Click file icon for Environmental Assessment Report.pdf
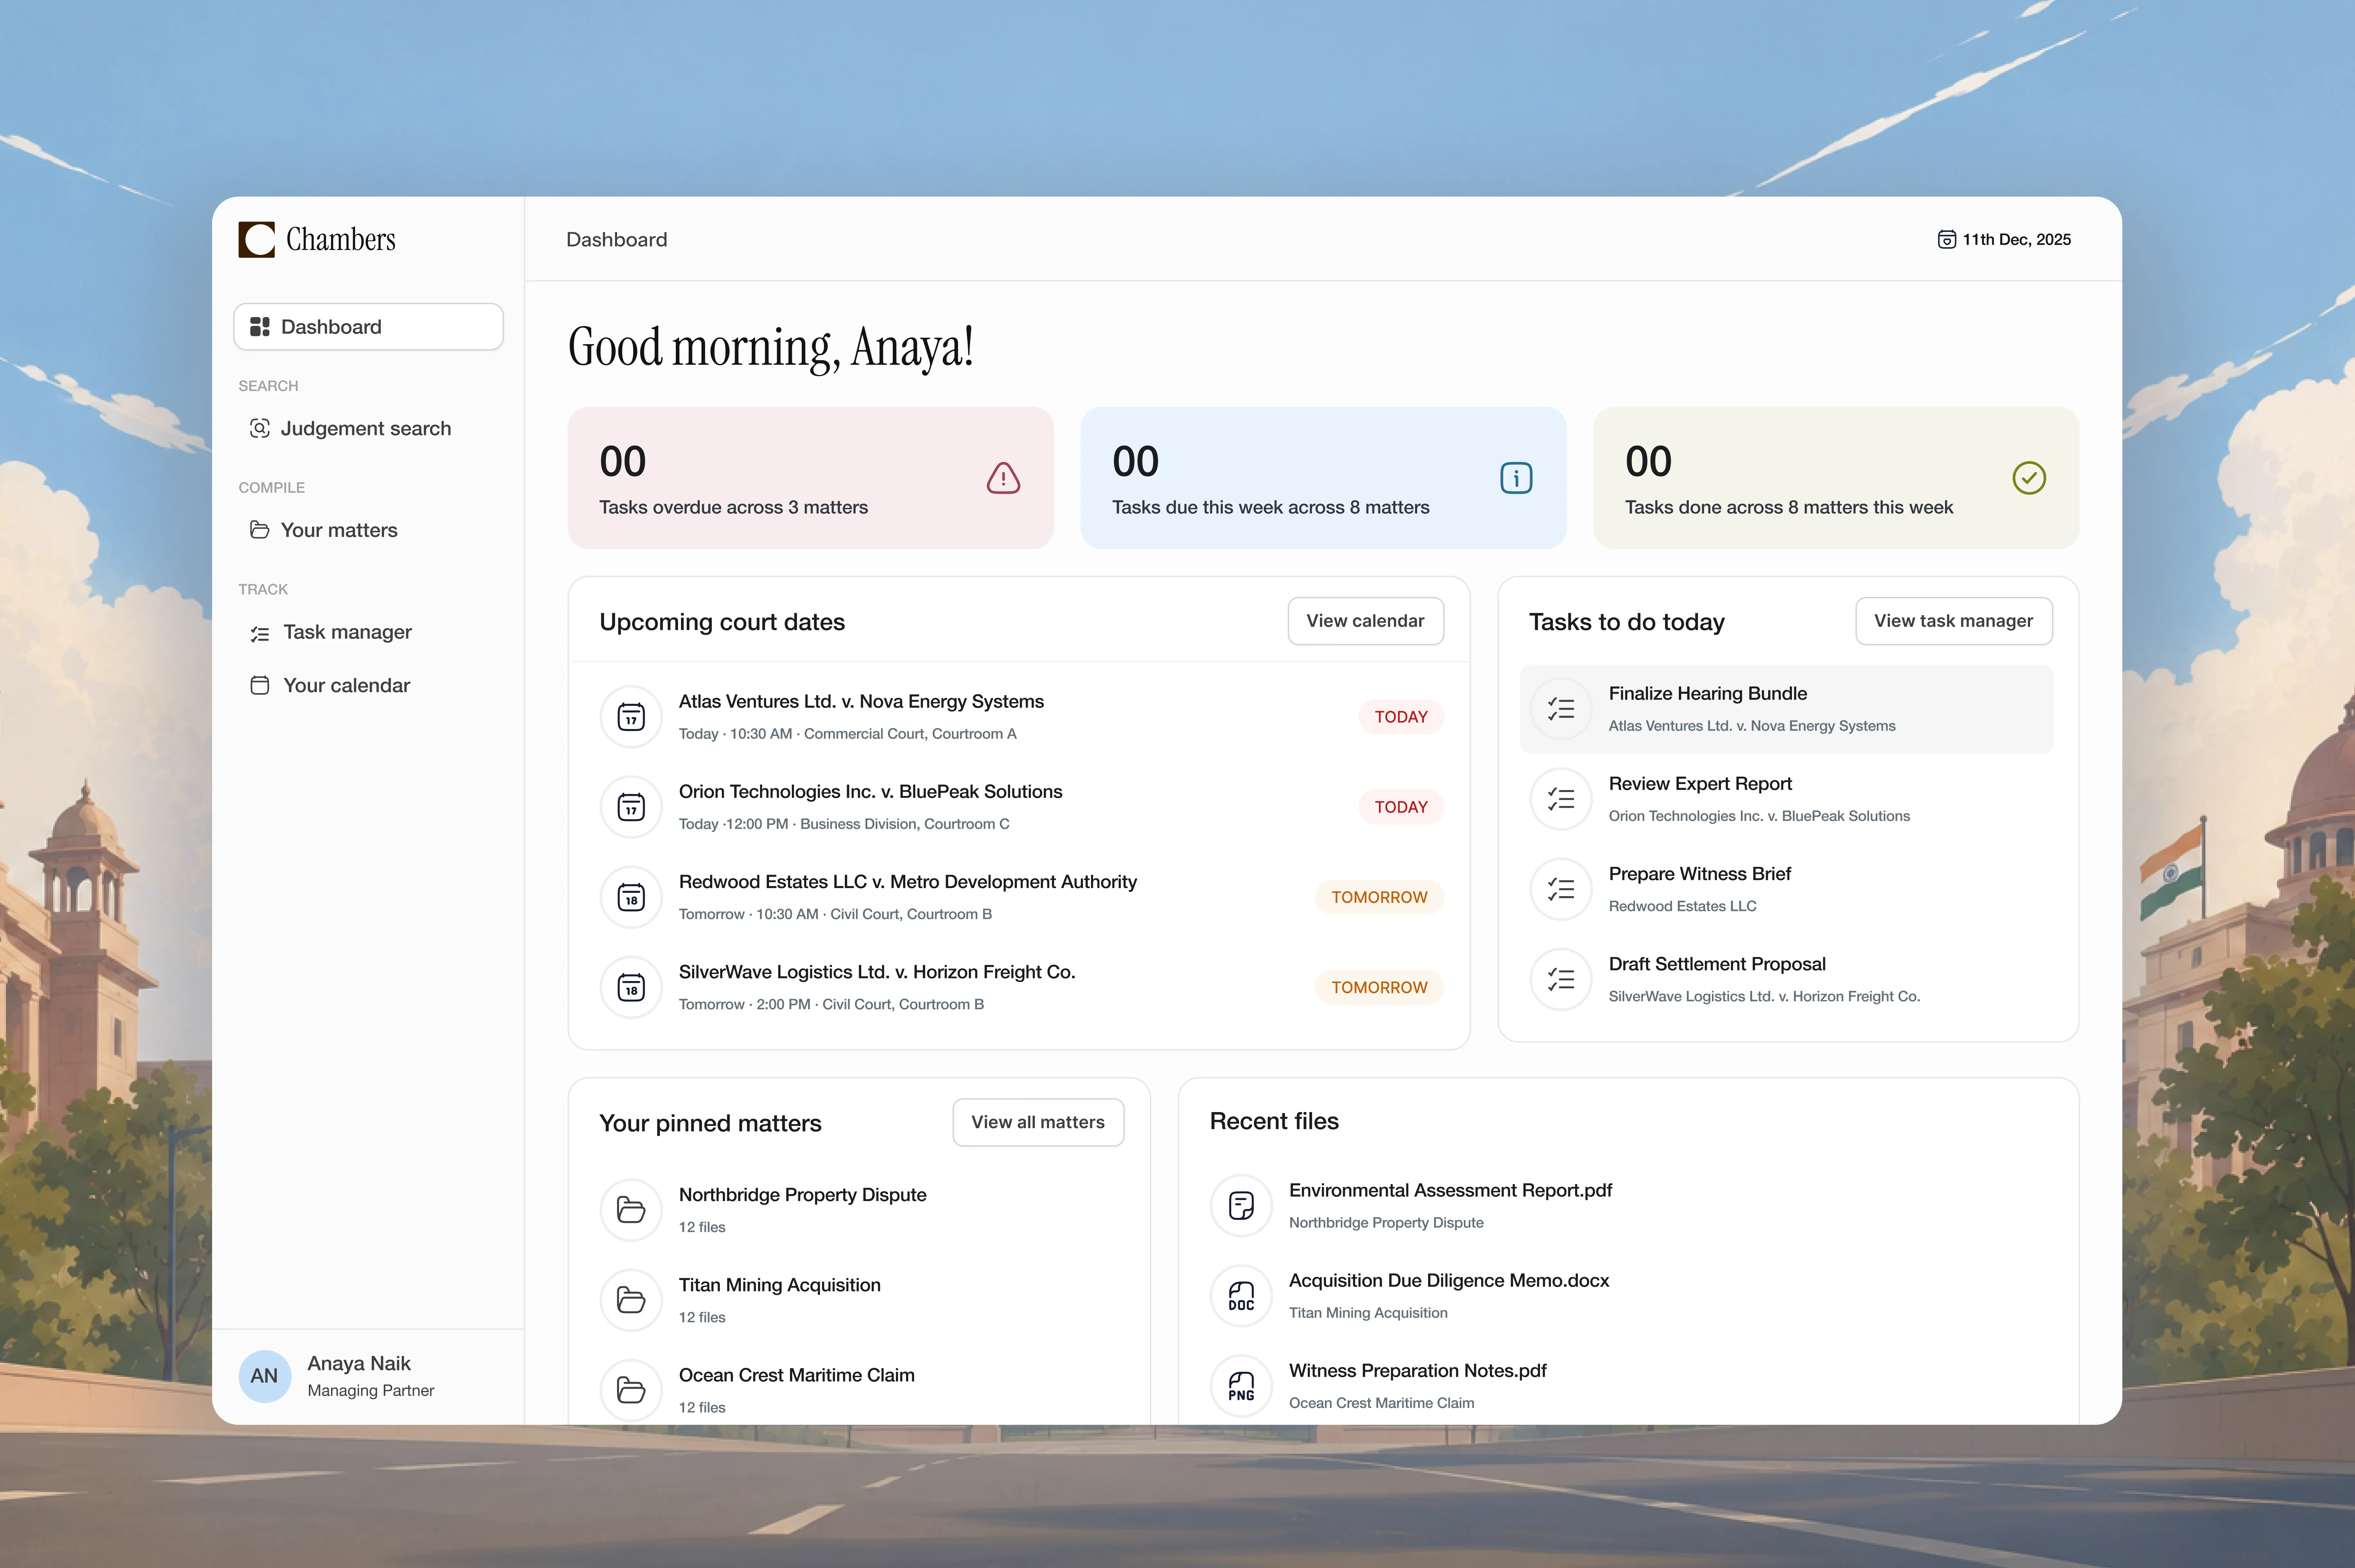Image resolution: width=2355 pixels, height=1568 pixels. click(x=1241, y=1206)
